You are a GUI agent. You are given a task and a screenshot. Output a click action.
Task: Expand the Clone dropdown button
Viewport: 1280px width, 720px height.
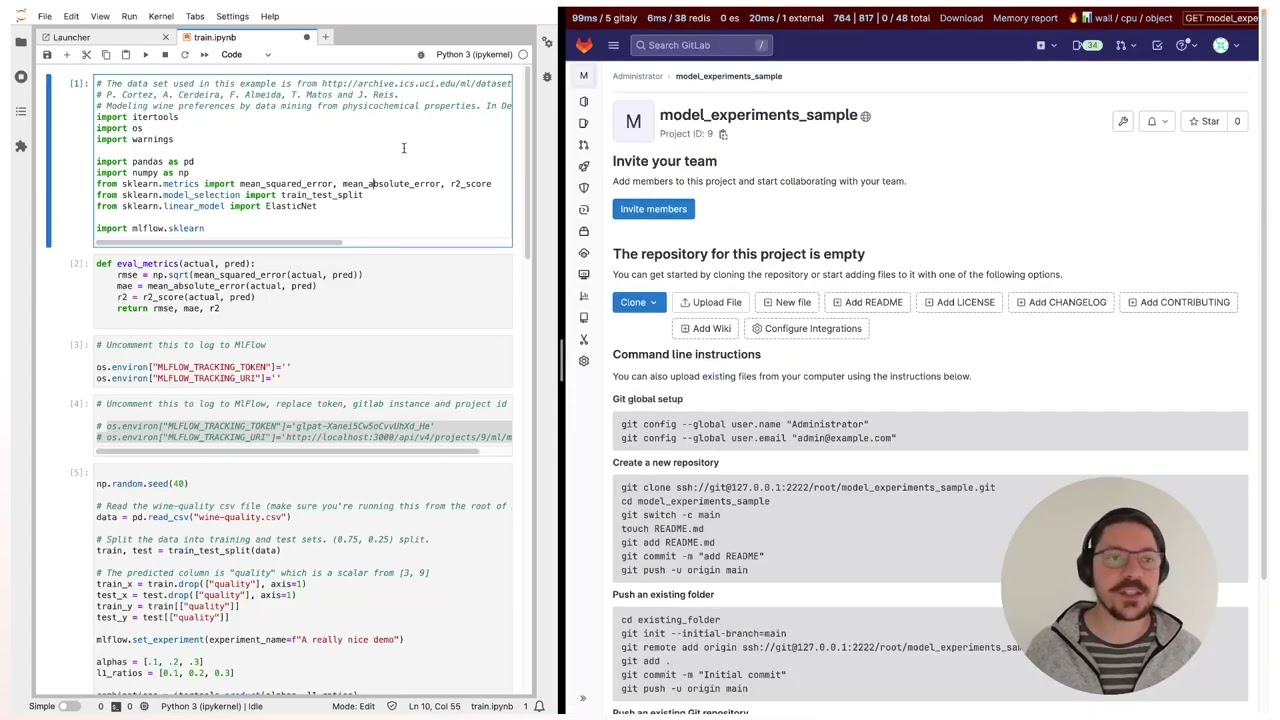coord(639,302)
